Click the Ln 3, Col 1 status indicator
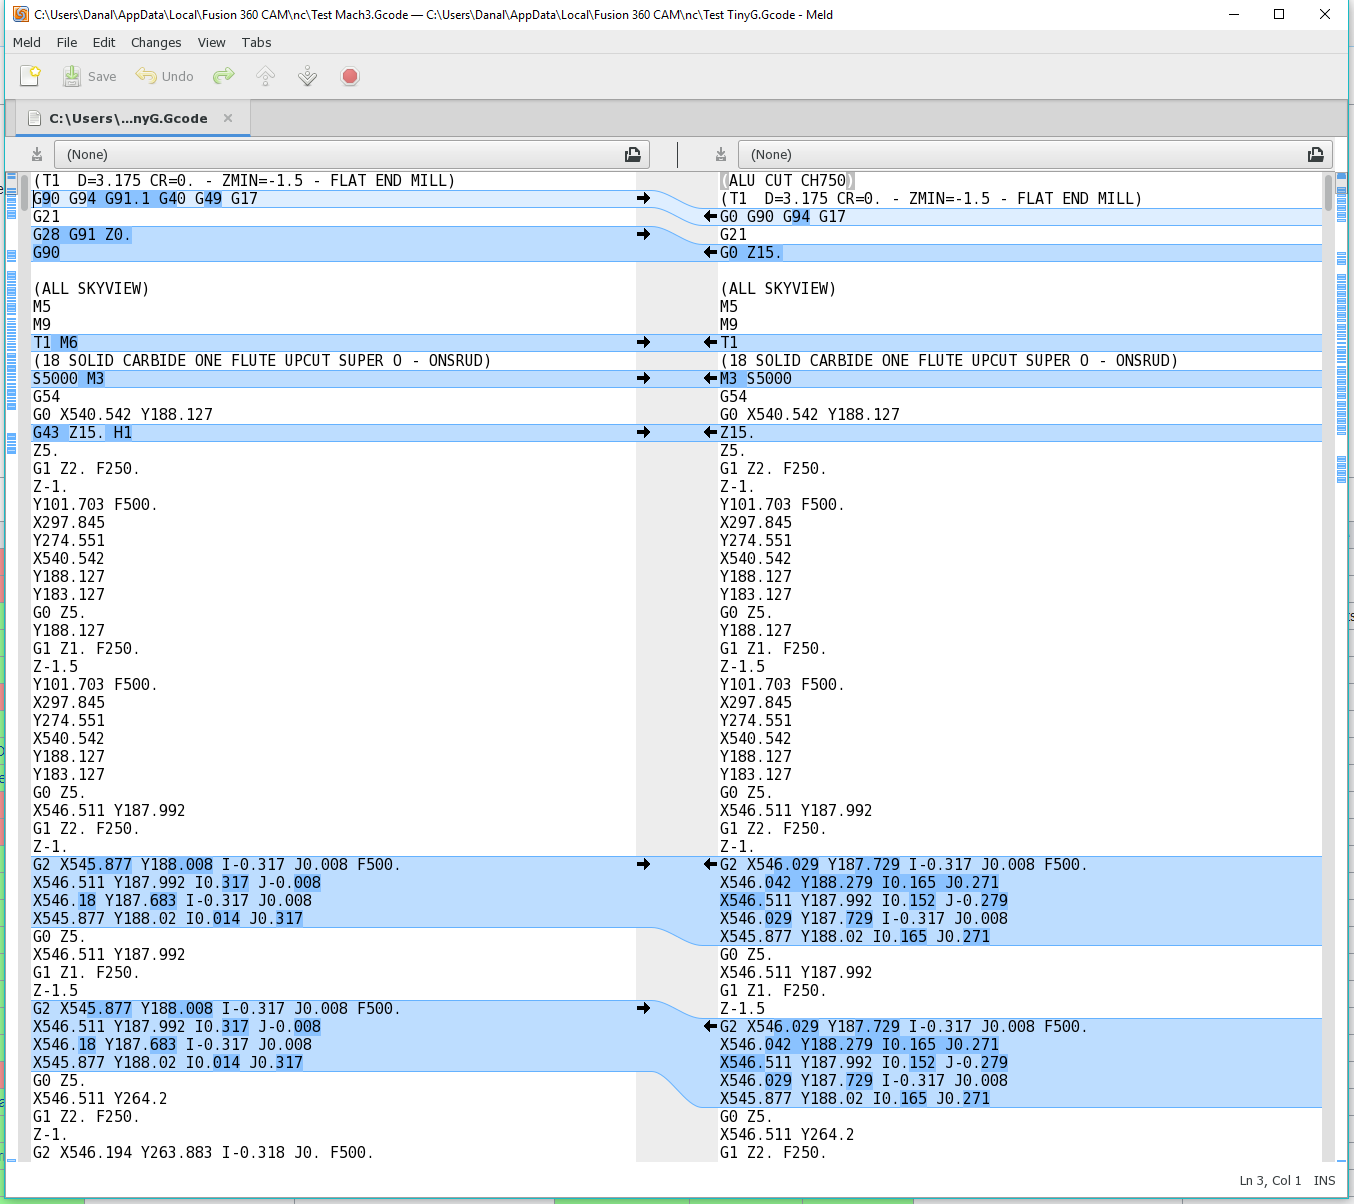 pyautogui.click(x=1270, y=1180)
